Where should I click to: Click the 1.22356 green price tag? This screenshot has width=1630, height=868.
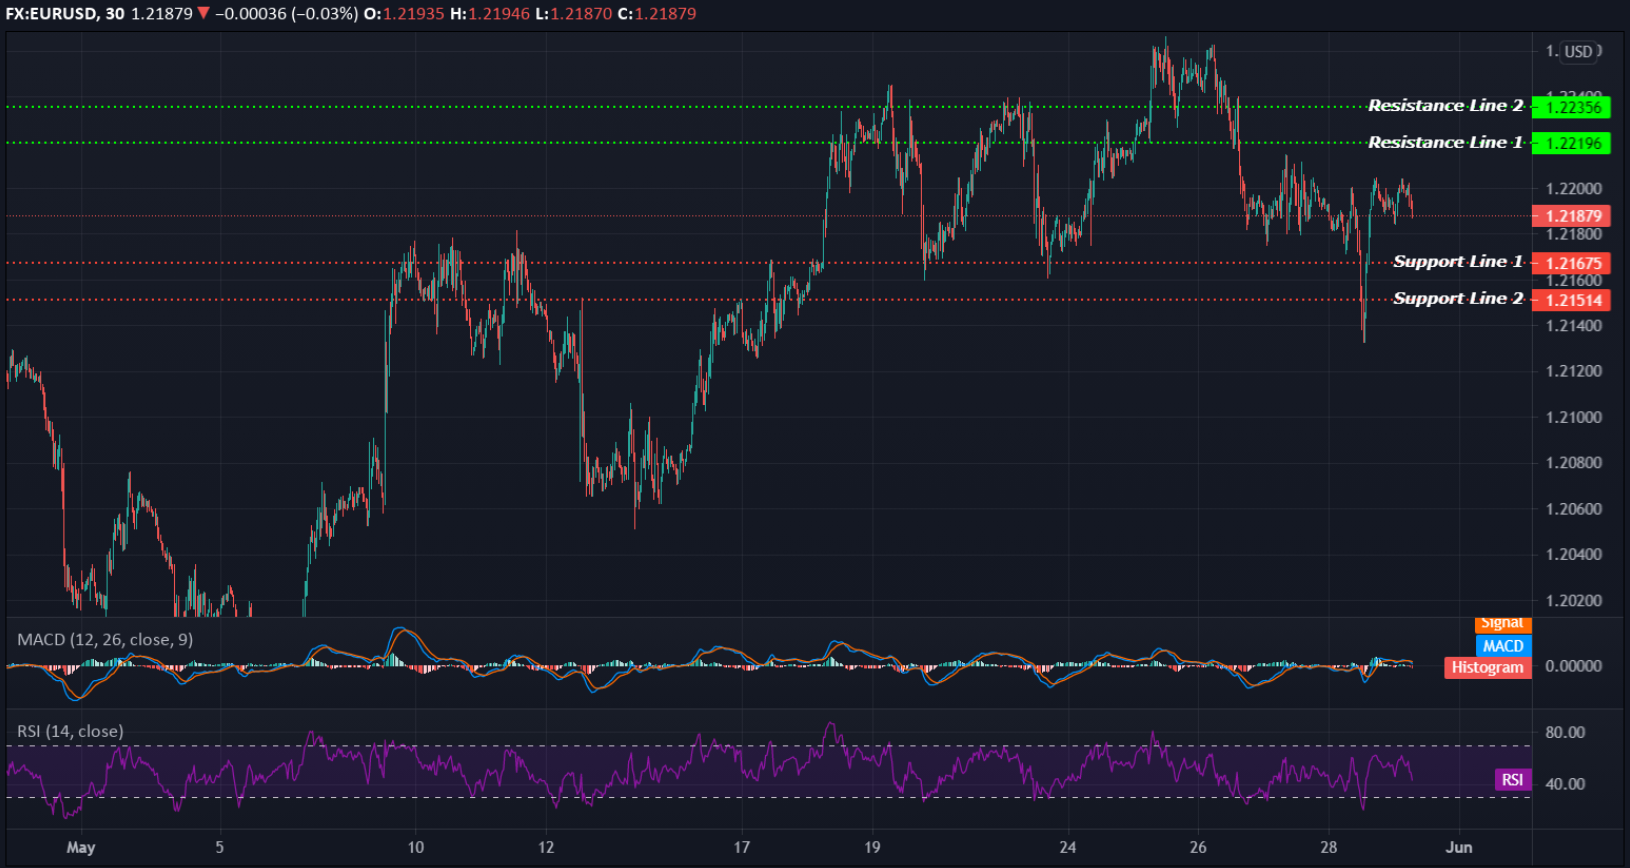pos(1572,107)
